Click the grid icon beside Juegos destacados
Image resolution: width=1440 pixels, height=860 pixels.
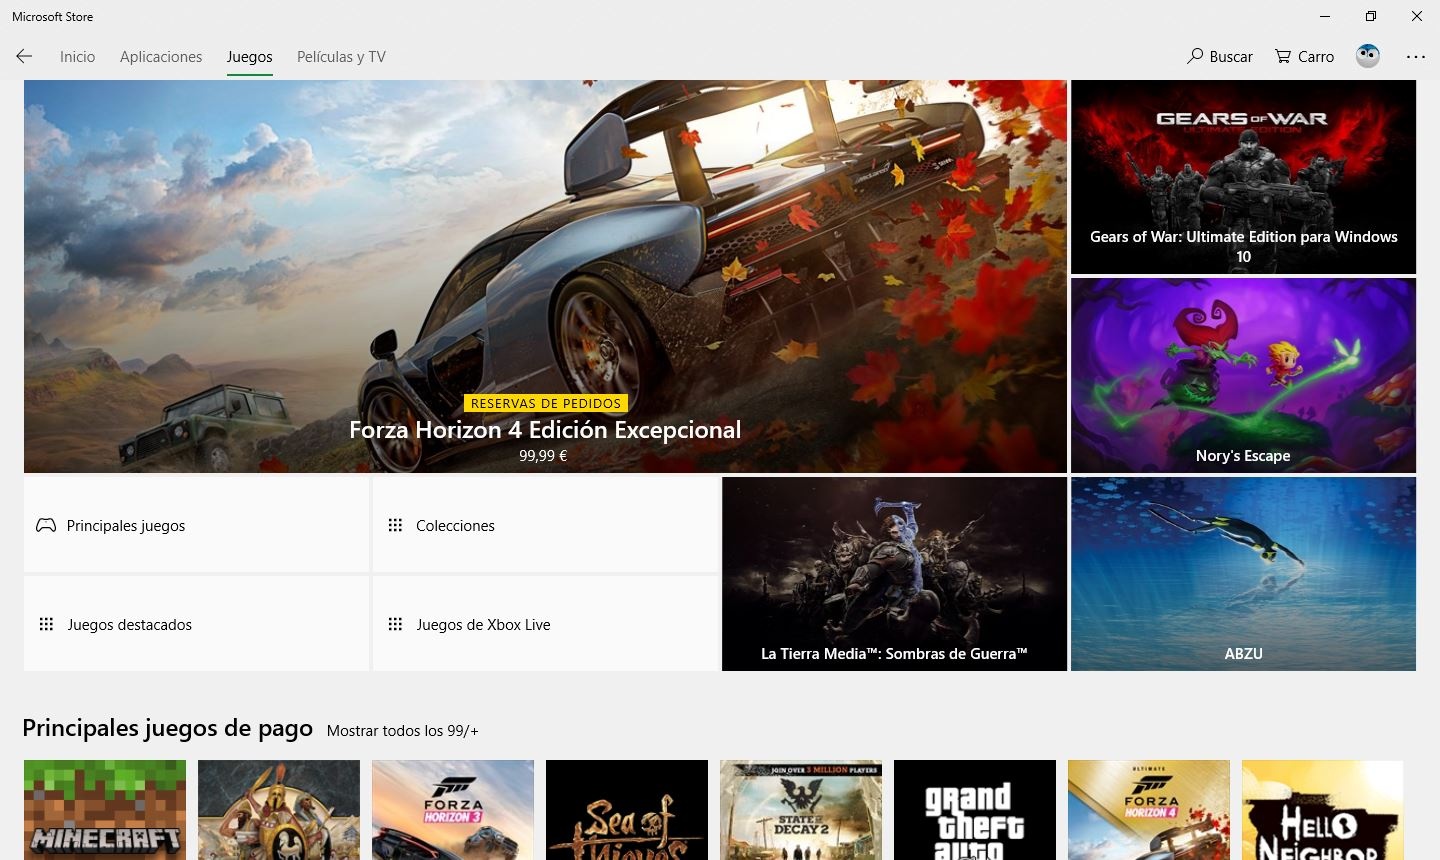(x=46, y=624)
